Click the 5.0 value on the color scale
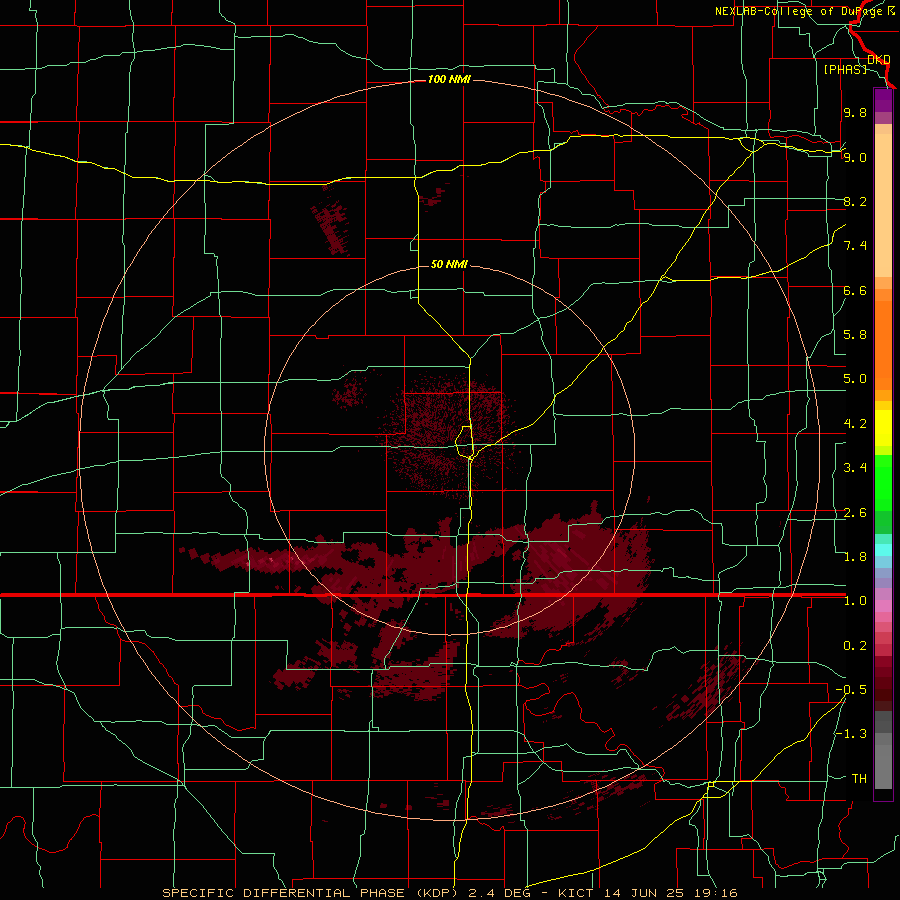The width and height of the screenshot is (900, 900). (855, 379)
